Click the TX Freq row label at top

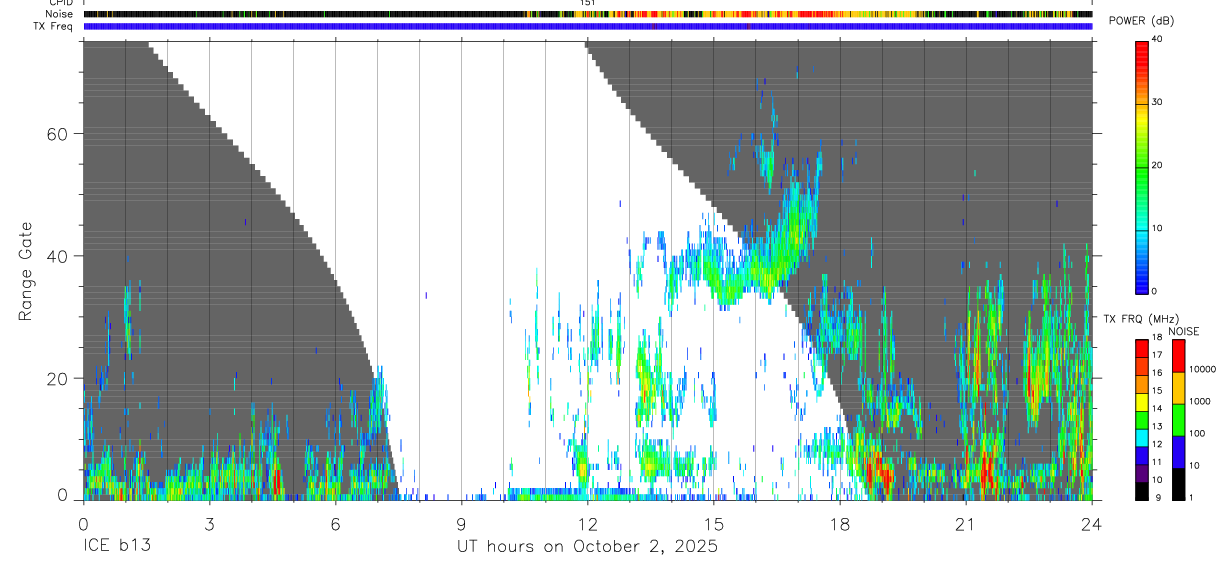[54, 26]
